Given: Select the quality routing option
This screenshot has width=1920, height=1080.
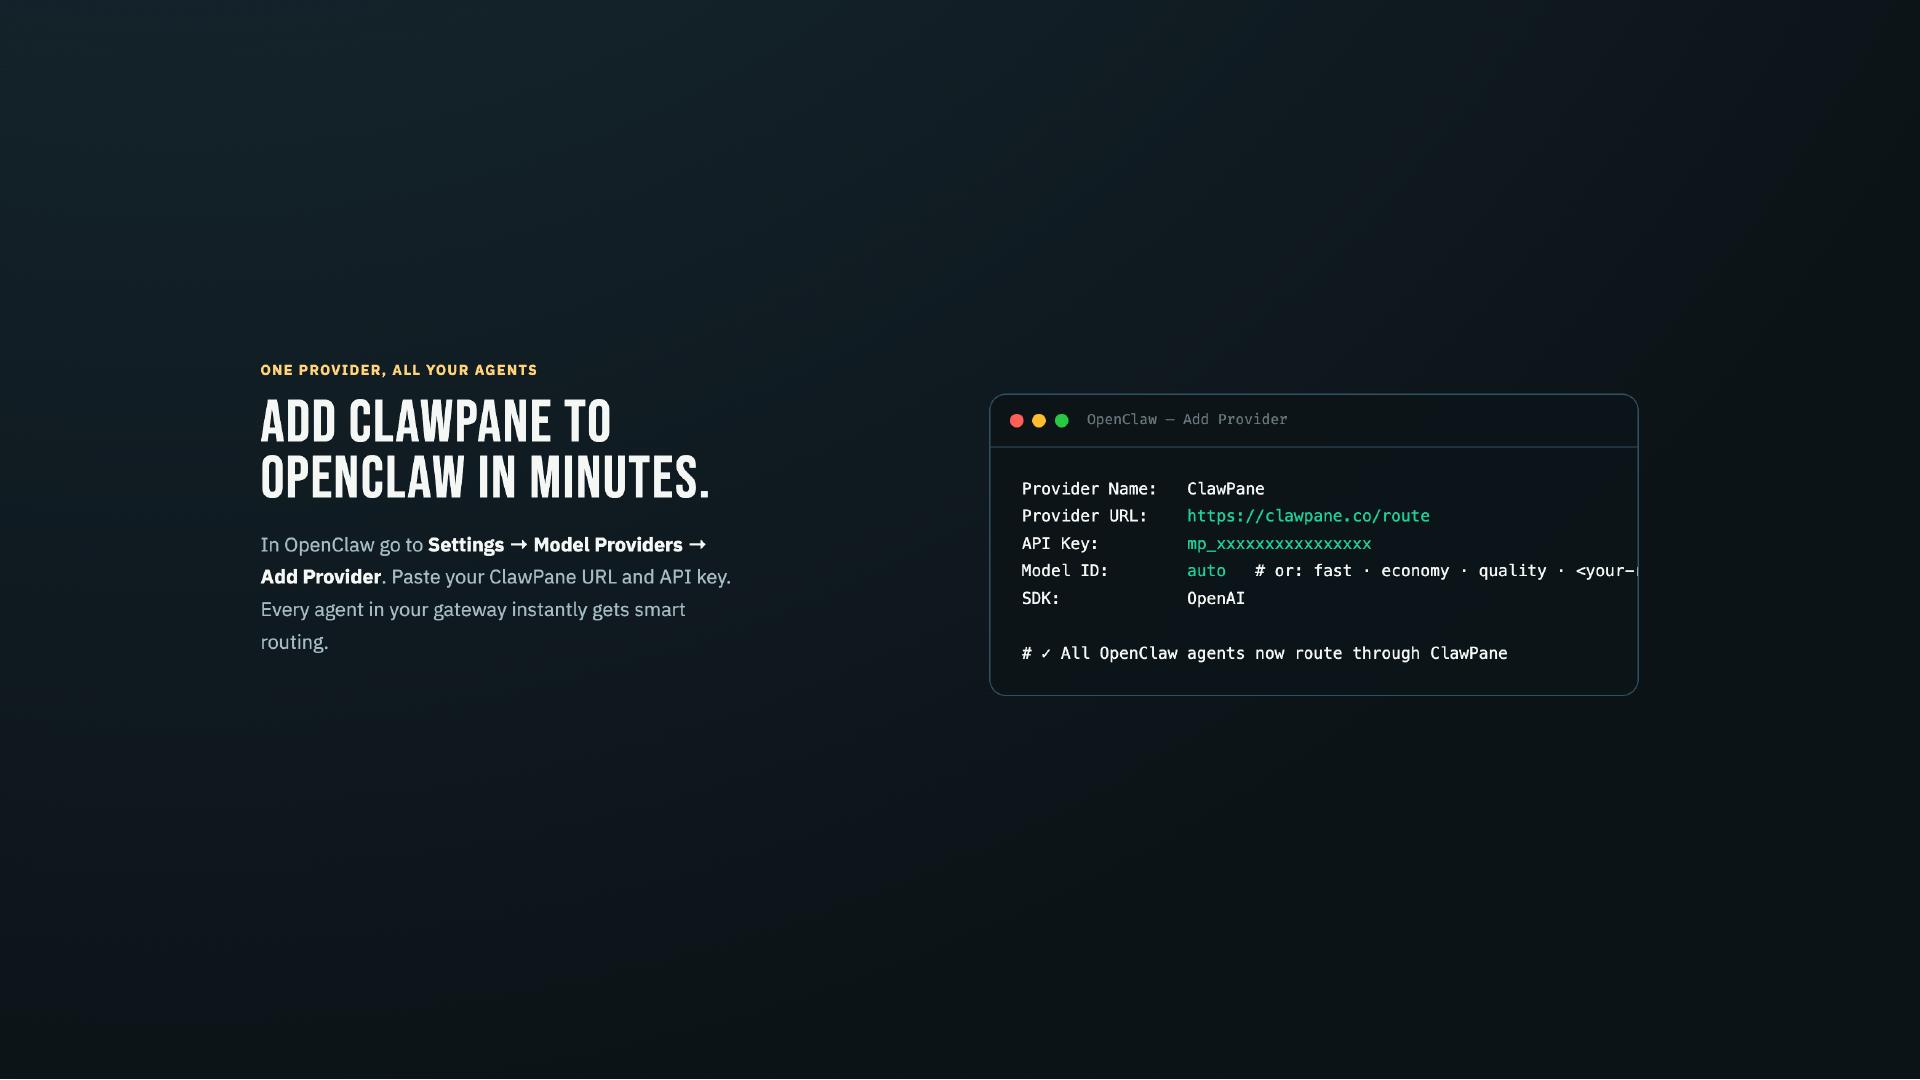Looking at the screenshot, I should coord(1512,571).
